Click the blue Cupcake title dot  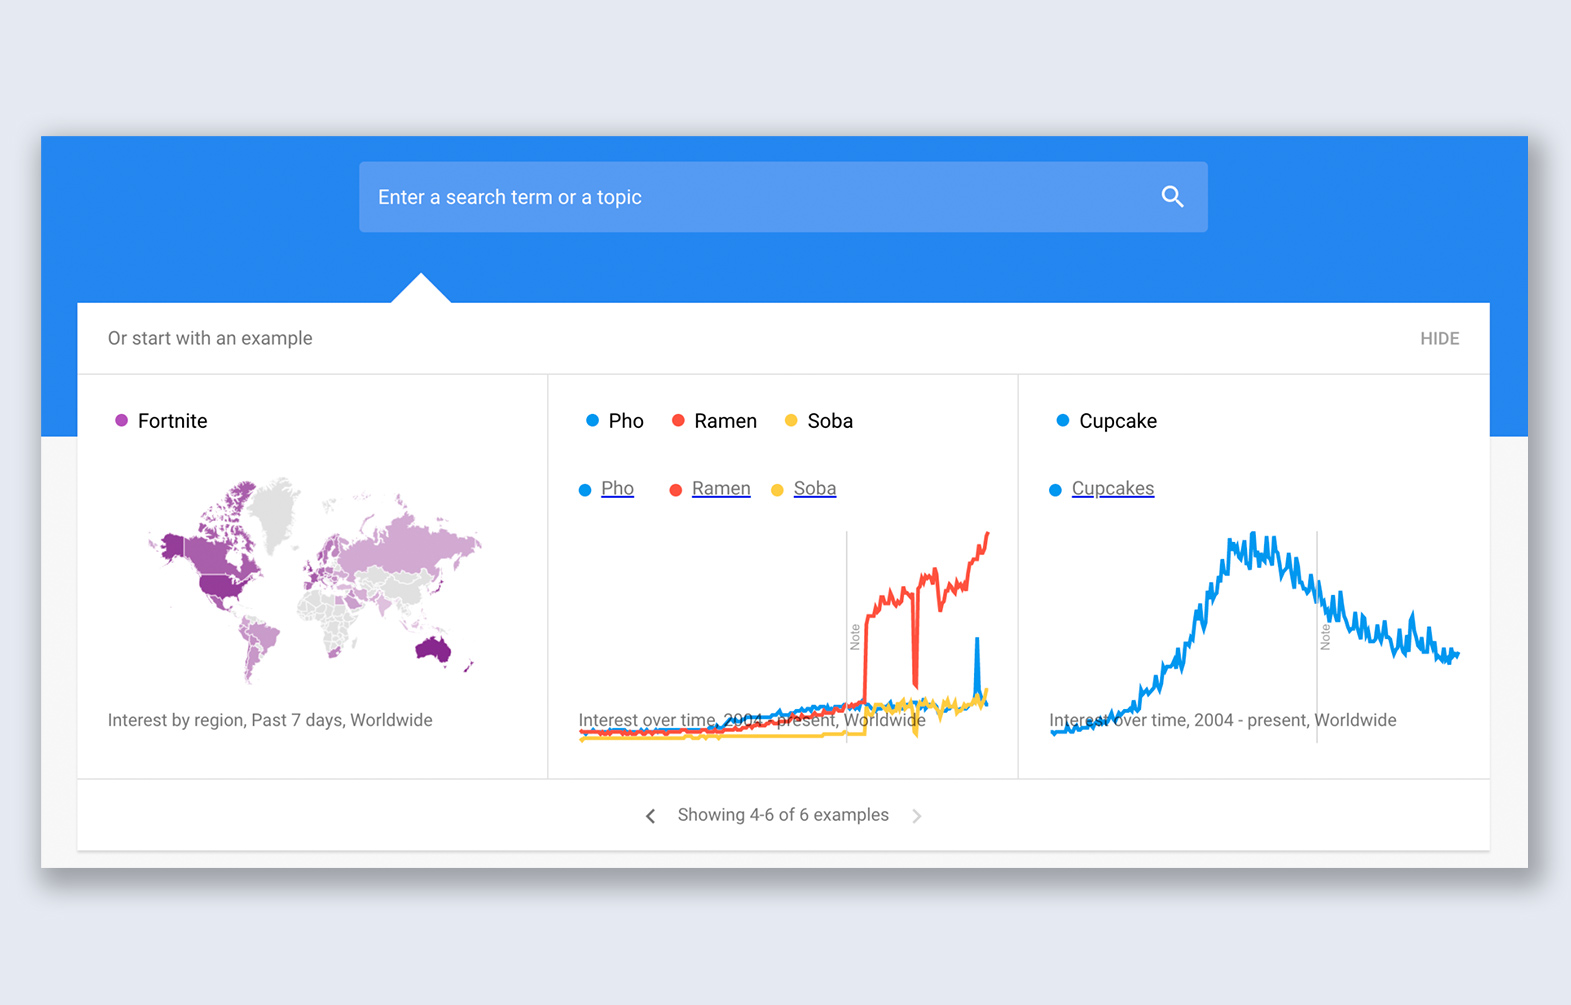click(1062, 421)
